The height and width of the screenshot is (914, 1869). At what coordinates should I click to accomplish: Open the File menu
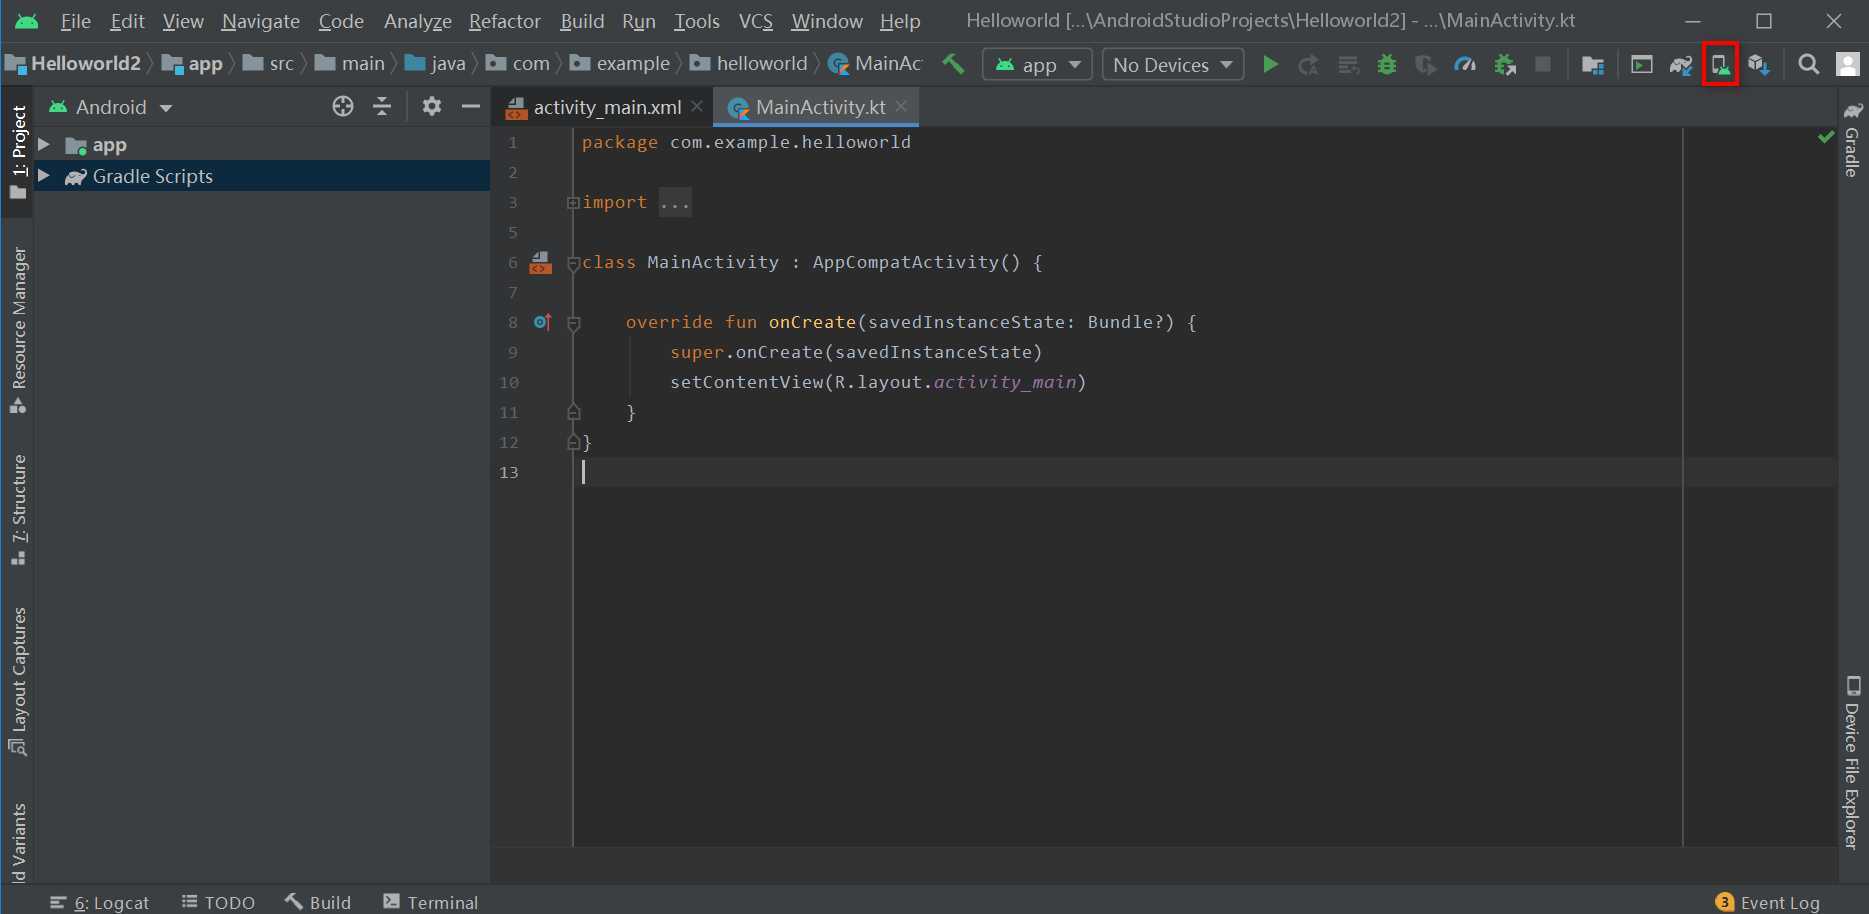click(75, 21)
